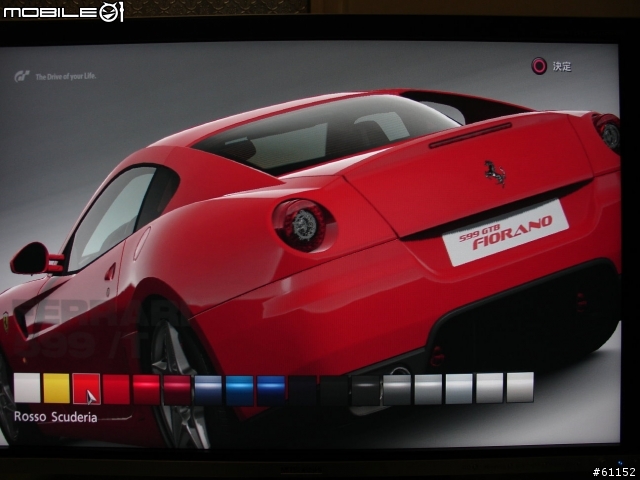
Task: Click the circle confirm button icon
Action: 539,66
